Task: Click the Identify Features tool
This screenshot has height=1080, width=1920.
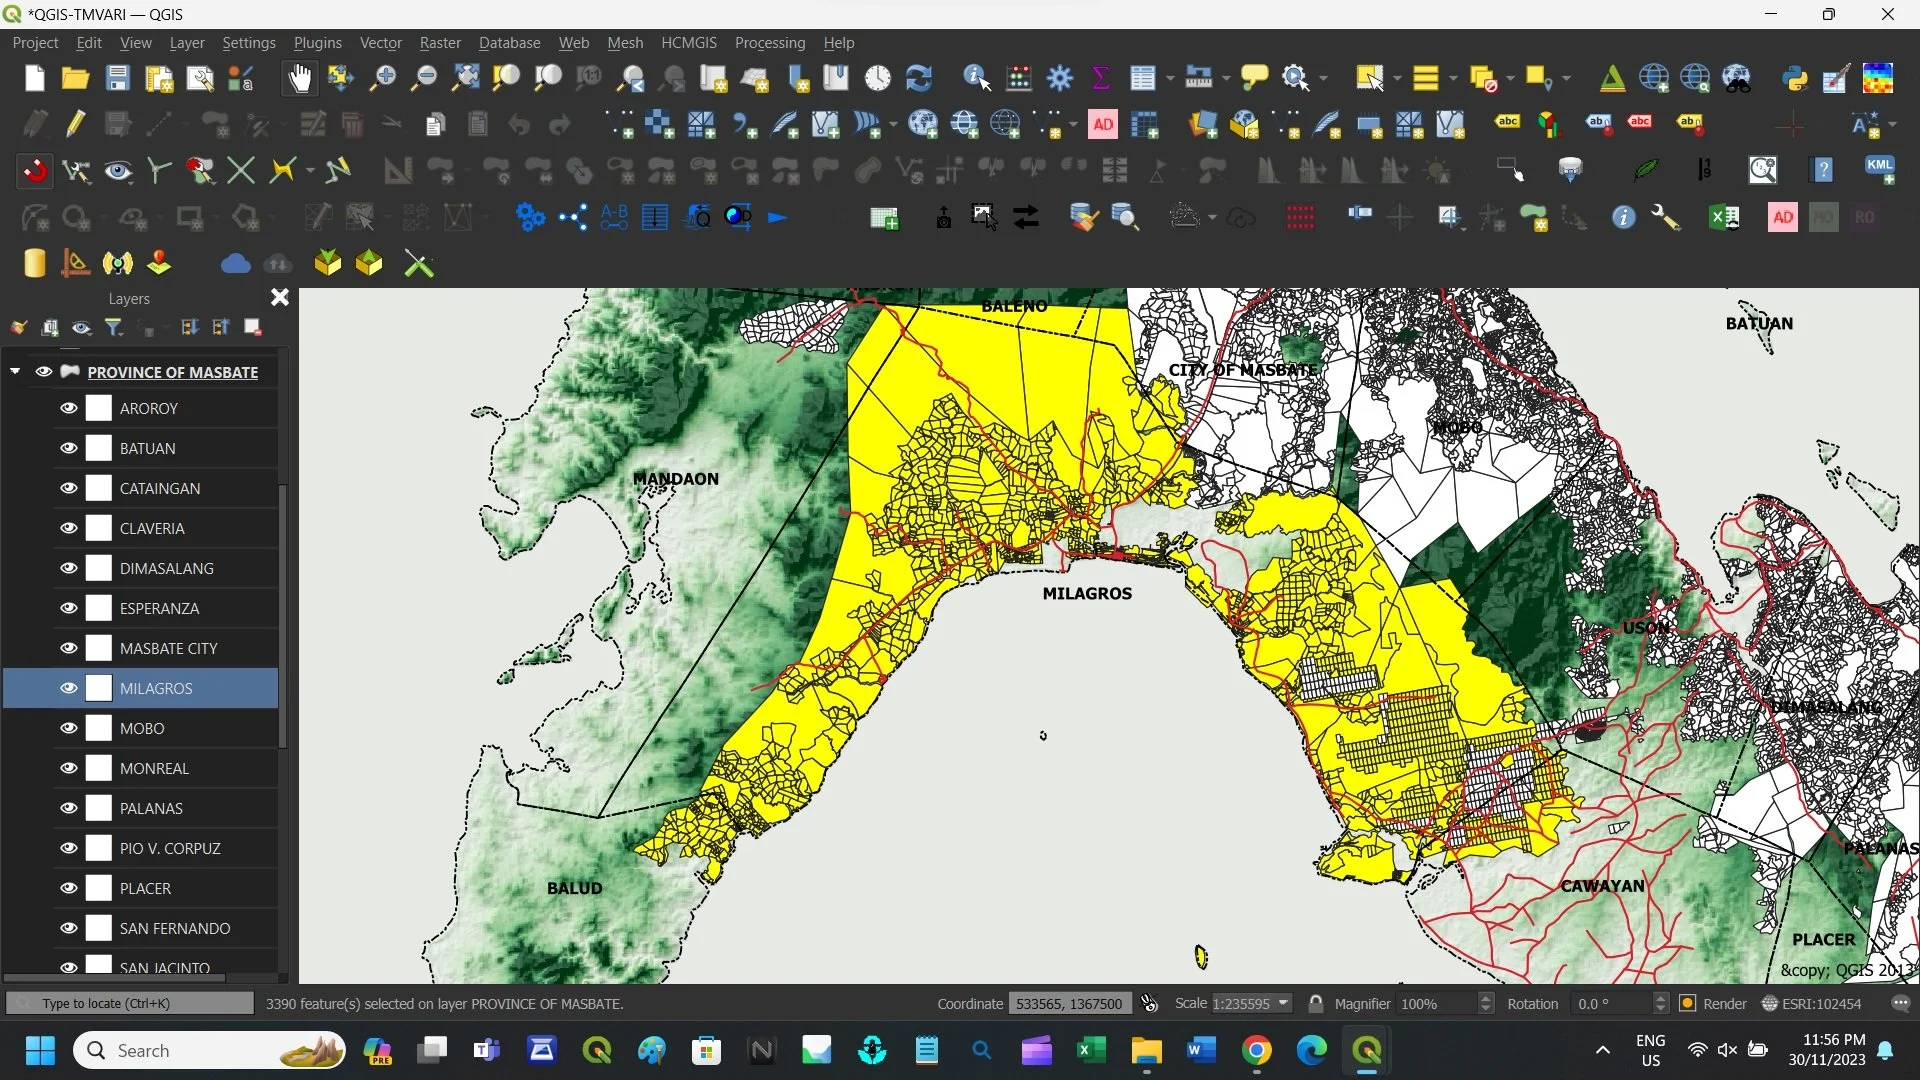Action: point(976,78)
